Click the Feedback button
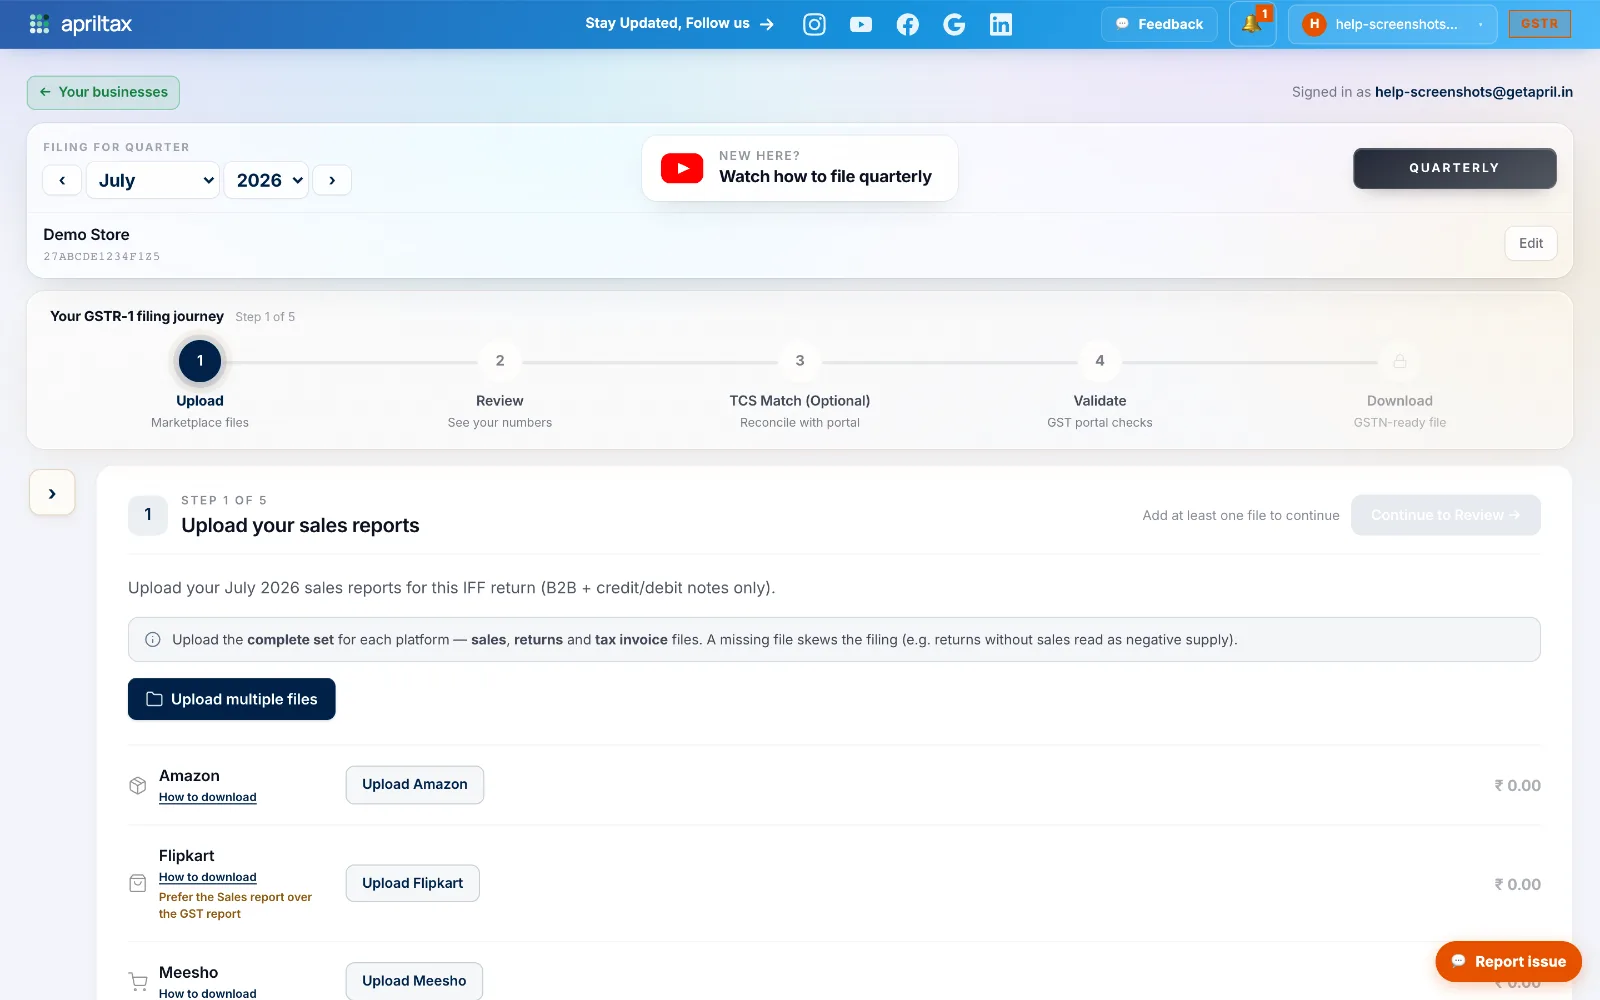Image resolution: width=1600 pixels, height=1000 pixels. click(x=1159, y=24)
